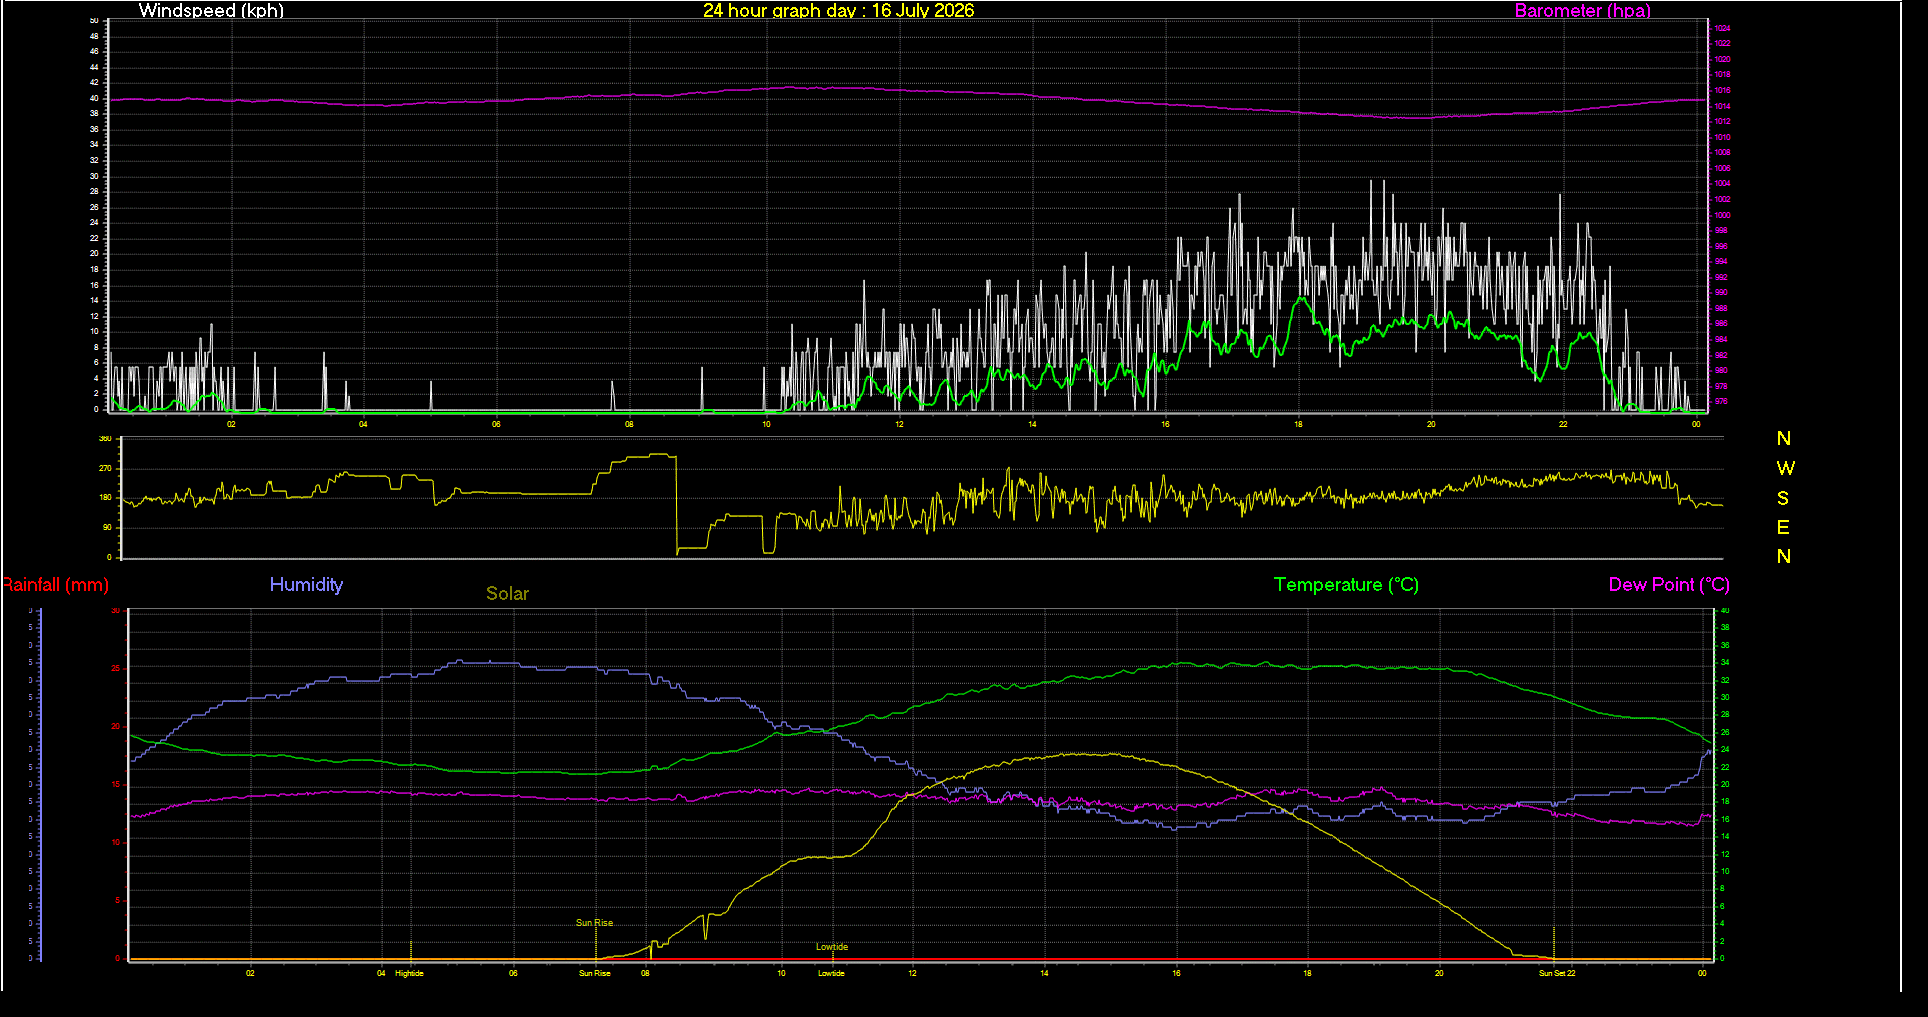1928x1017 pixels.
Task: Click the 'Lowtide' label on the lower time axis
Action: (x=831, y=973)
